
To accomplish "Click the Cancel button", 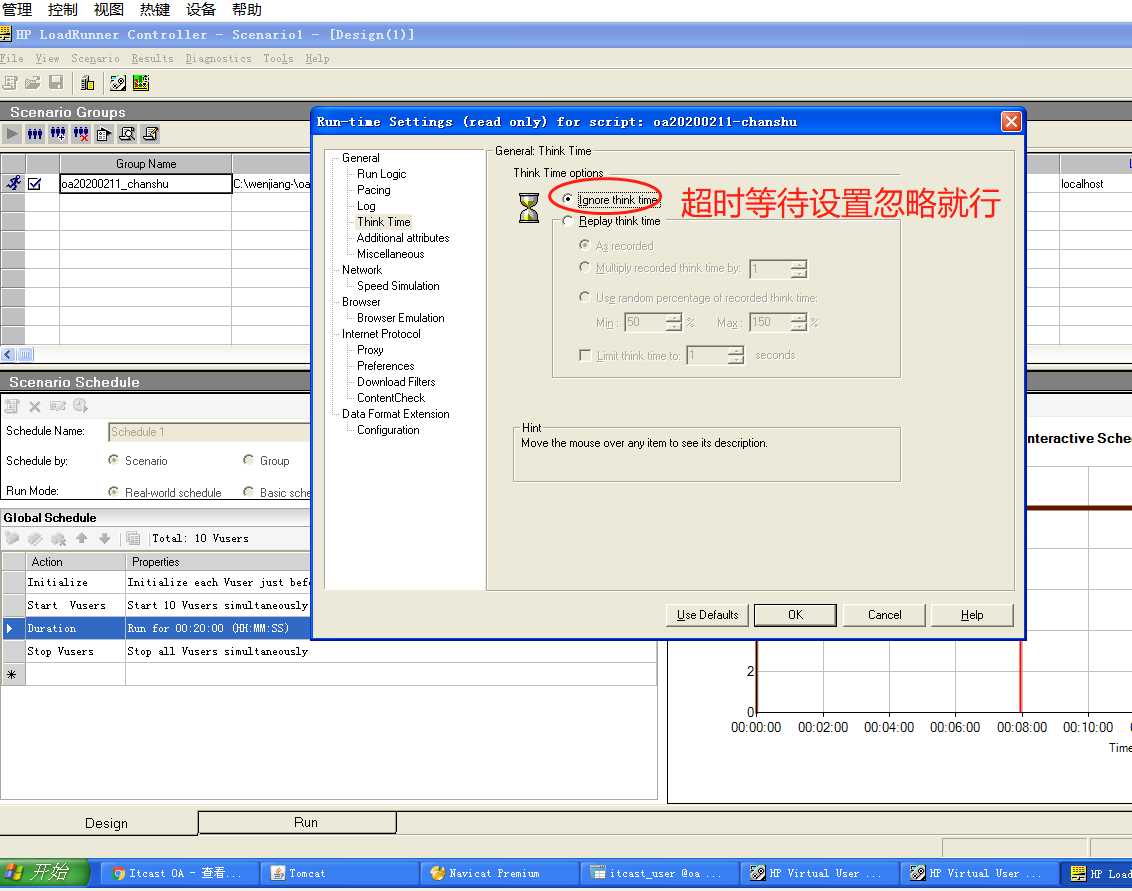I will [884, 614].
